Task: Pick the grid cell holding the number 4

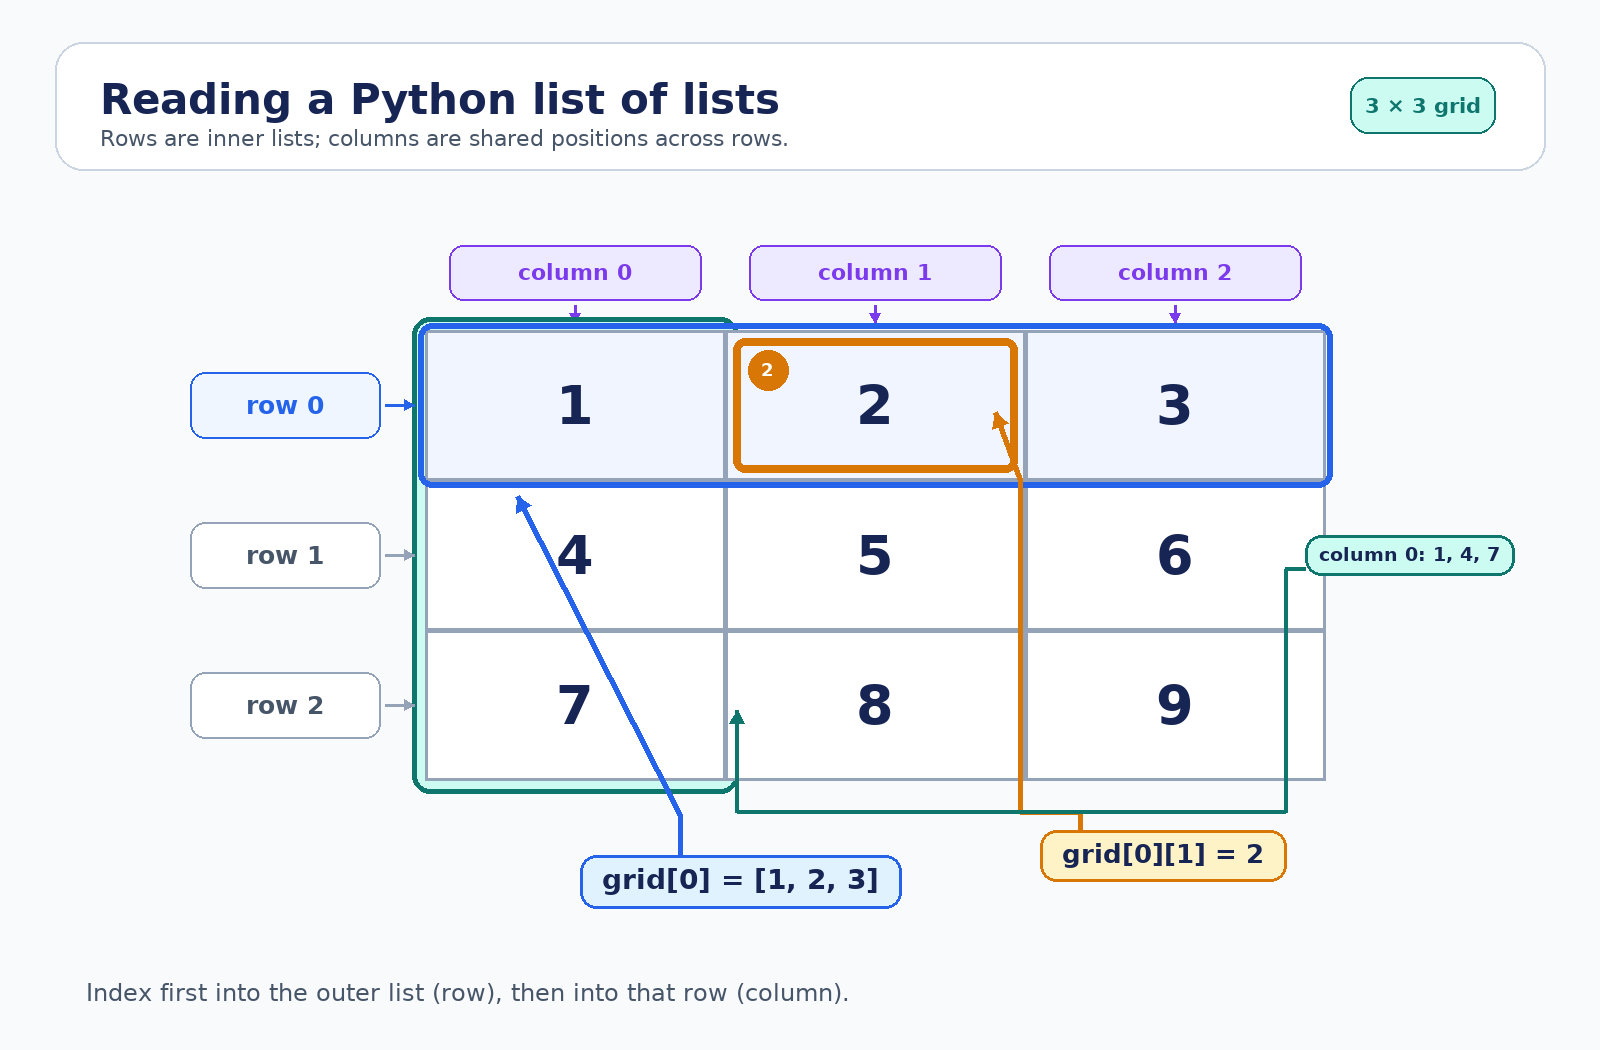Action: (575, 555)
